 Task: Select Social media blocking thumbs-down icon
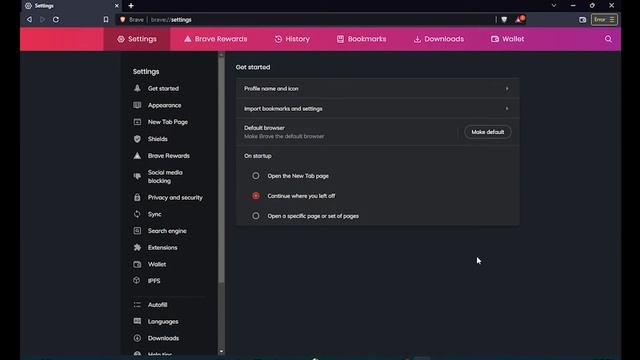tap(137, 176)
